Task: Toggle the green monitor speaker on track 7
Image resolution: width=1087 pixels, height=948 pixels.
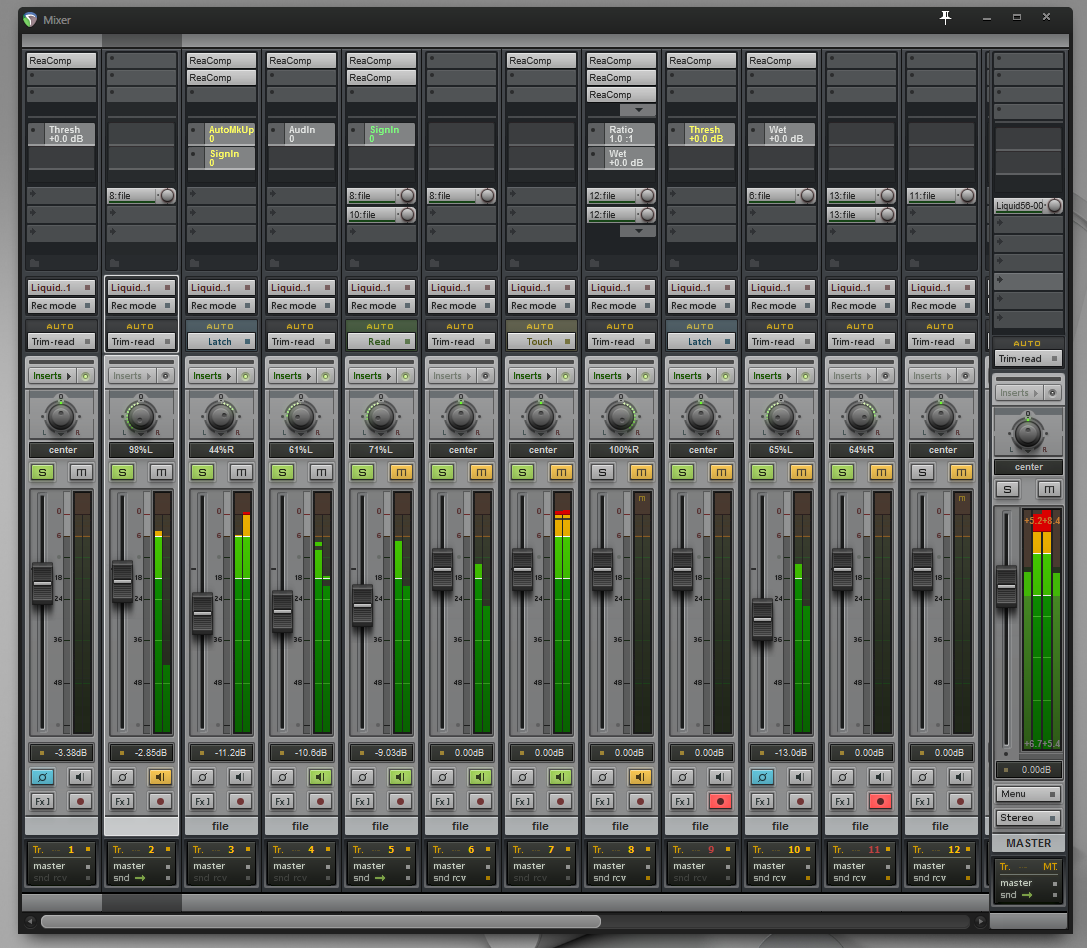Action: click(560, 777)
